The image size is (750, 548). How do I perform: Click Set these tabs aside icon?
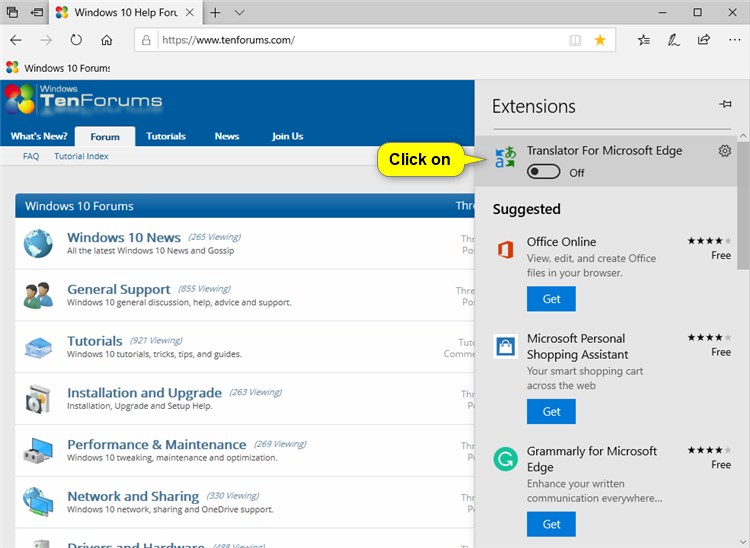(37, 12)
